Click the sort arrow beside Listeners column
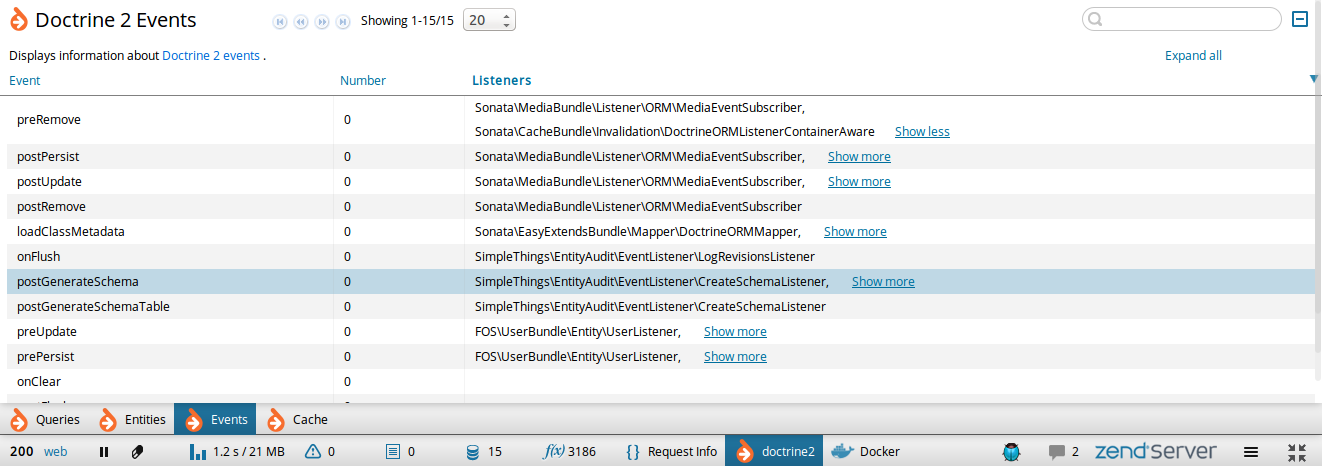The height and width of the screenshot is (466, 1322). (1314, 79)
